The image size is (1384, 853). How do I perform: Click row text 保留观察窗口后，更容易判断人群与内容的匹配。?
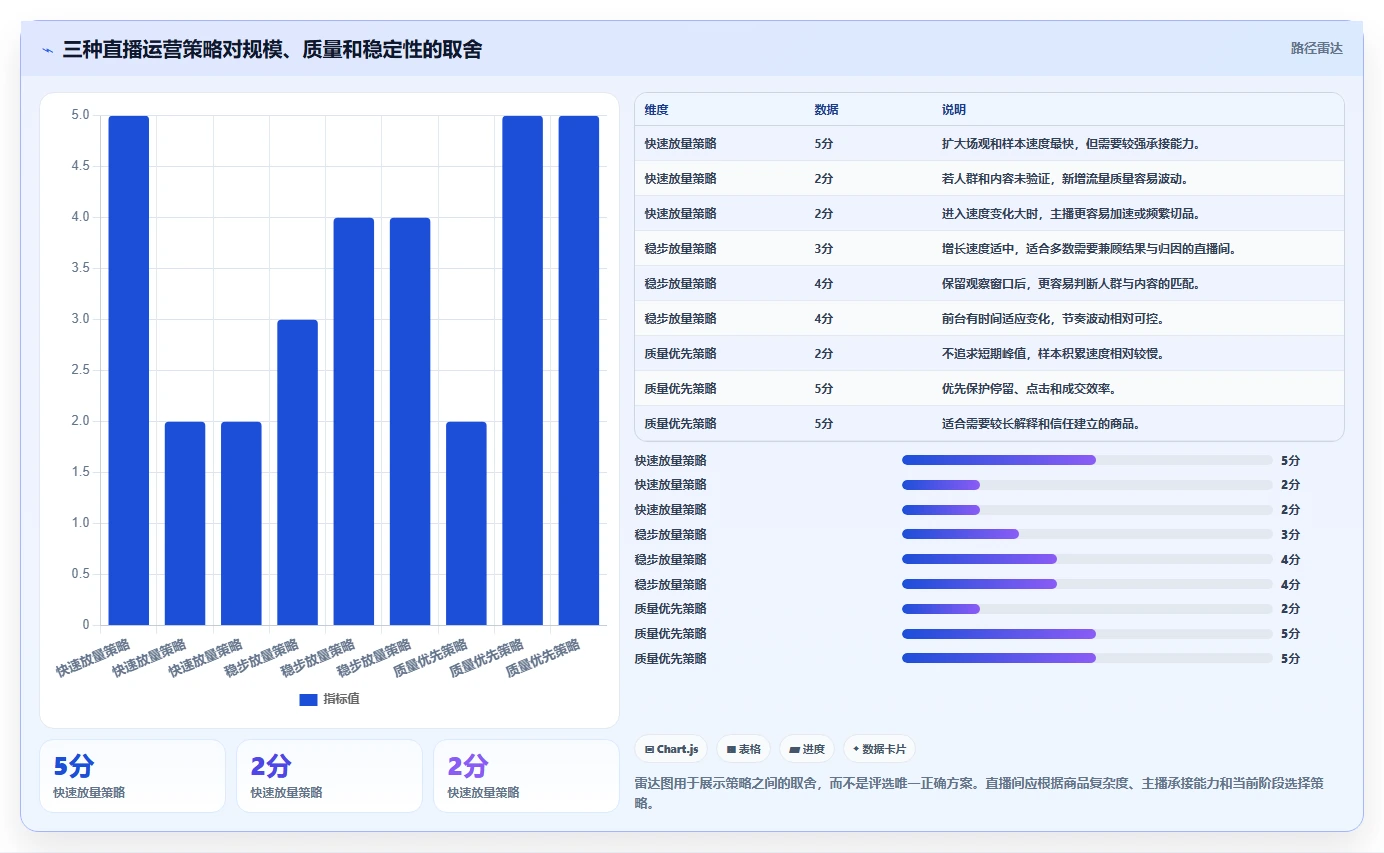(x=1071, y=284)
